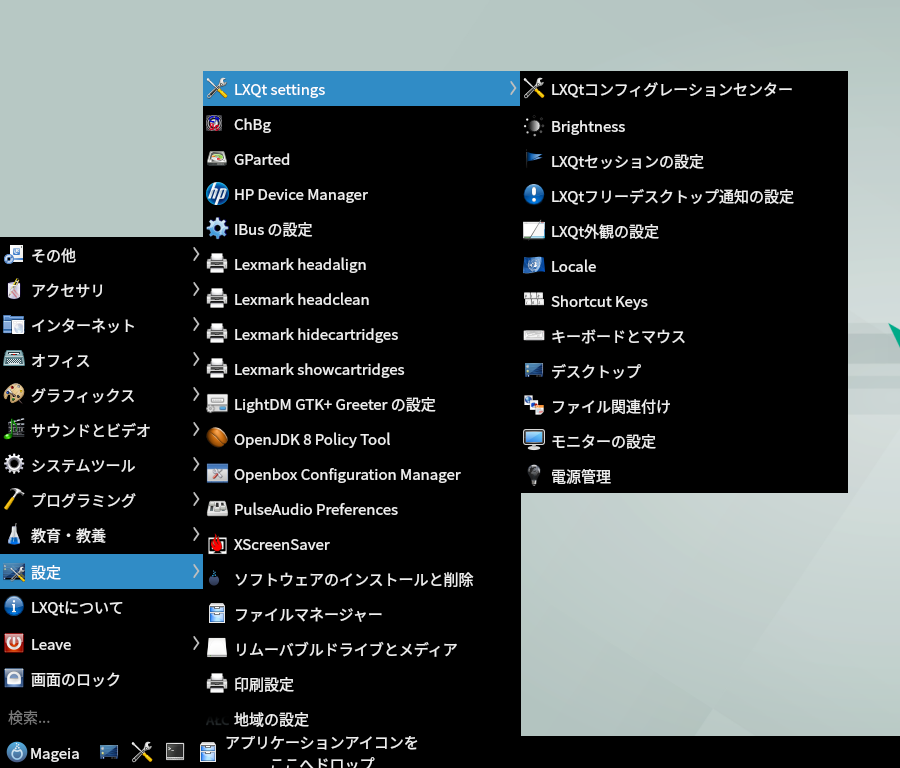
Task: Click the LXQt appearance settings icon
Action: click(x=534, y=230)
